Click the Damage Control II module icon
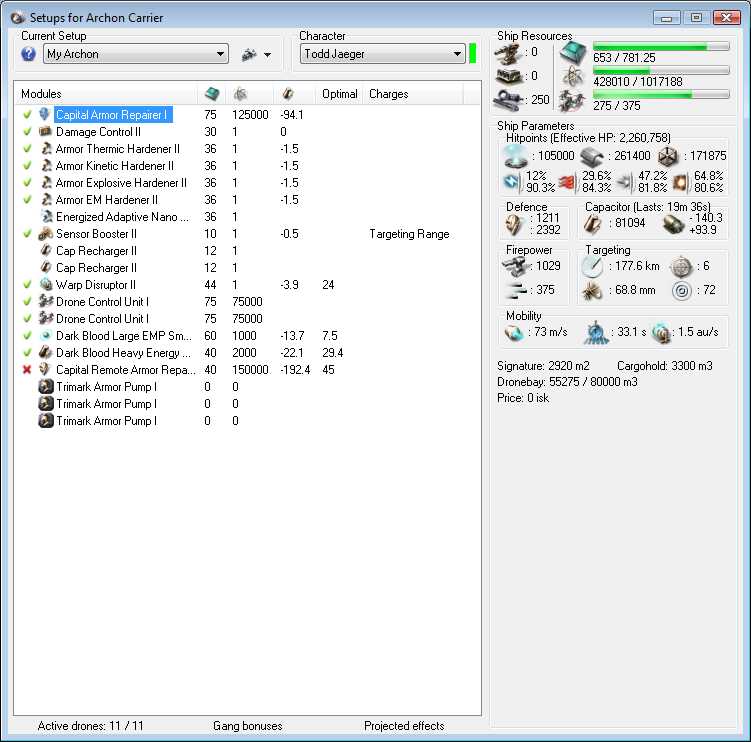 pos(45,131)
